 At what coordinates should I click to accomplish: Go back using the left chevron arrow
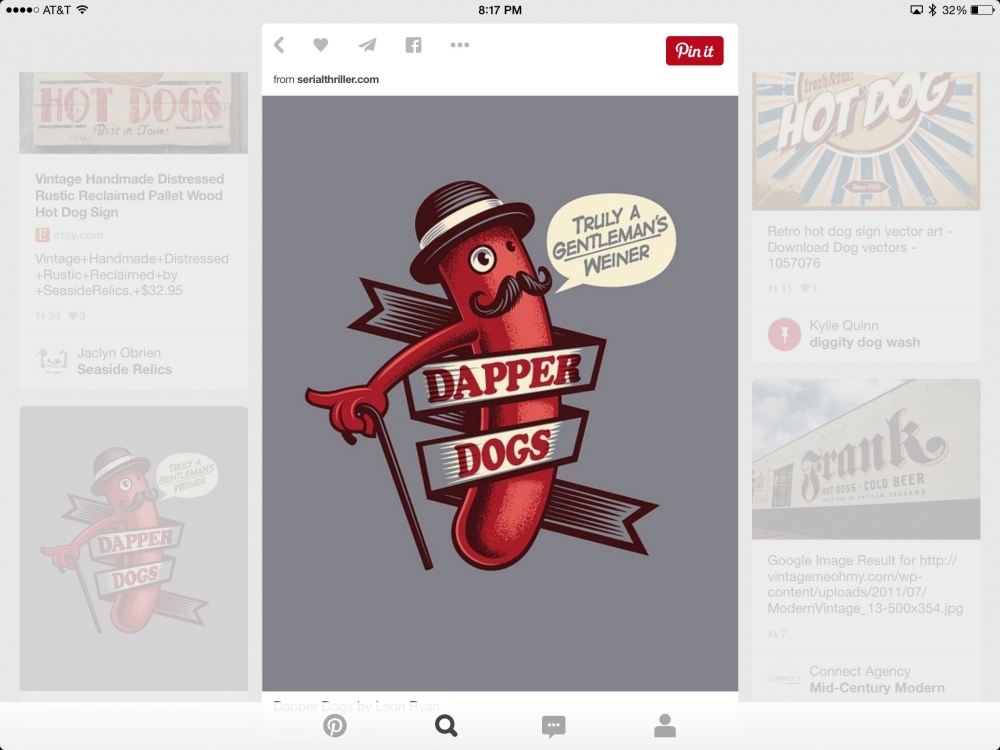click(x=279, y=45)
